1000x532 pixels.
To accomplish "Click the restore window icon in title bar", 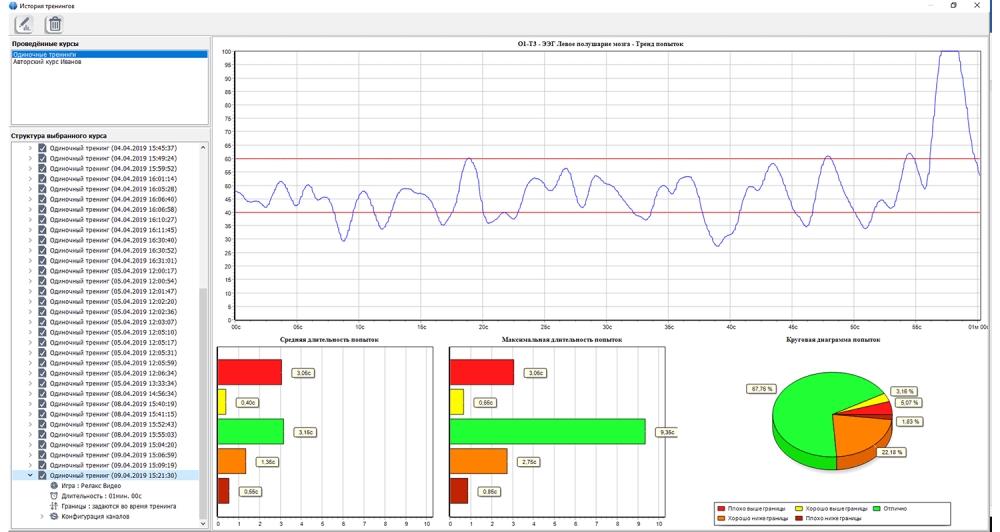I will point(953,6).
